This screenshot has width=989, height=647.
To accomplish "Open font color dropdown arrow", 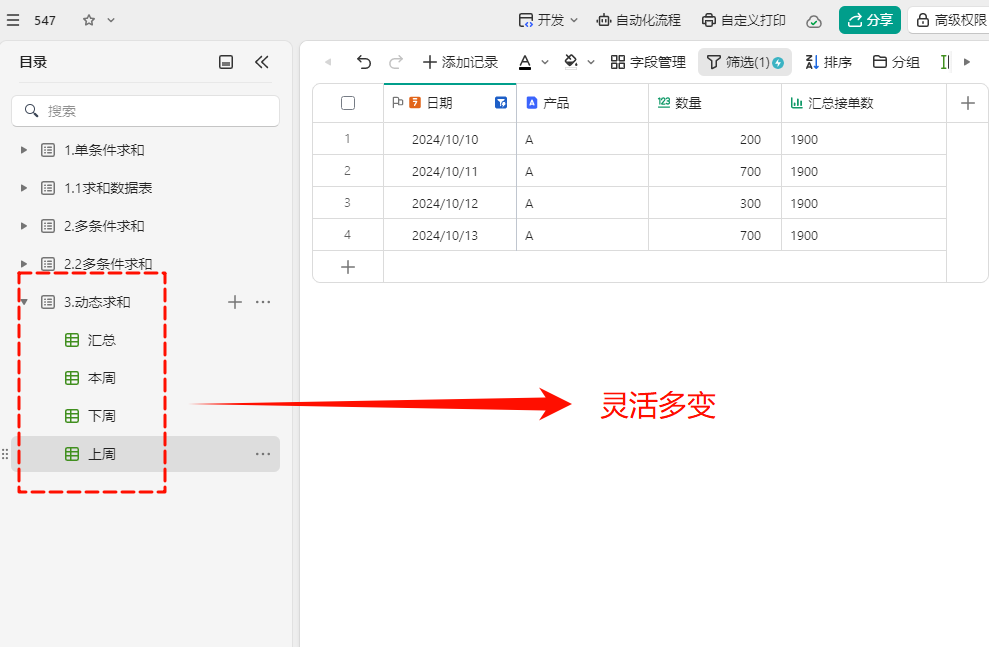I will [545, 62].
